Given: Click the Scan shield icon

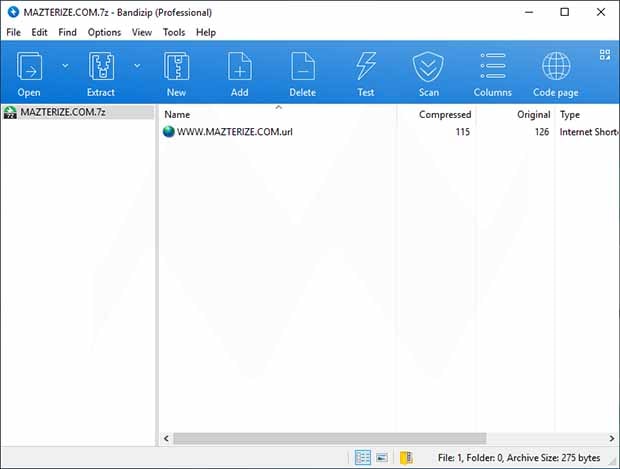Looking at the screenshot, I should coord(428,66).
